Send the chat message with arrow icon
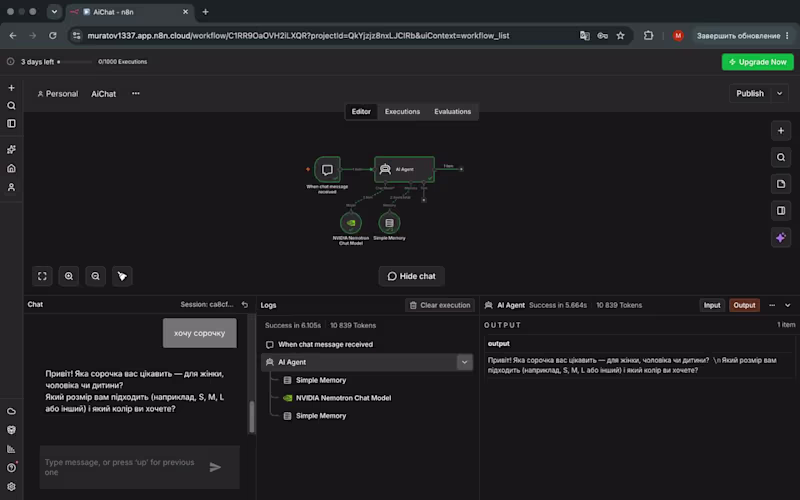The width and height of the screenshot is (800, 500). 215,467
